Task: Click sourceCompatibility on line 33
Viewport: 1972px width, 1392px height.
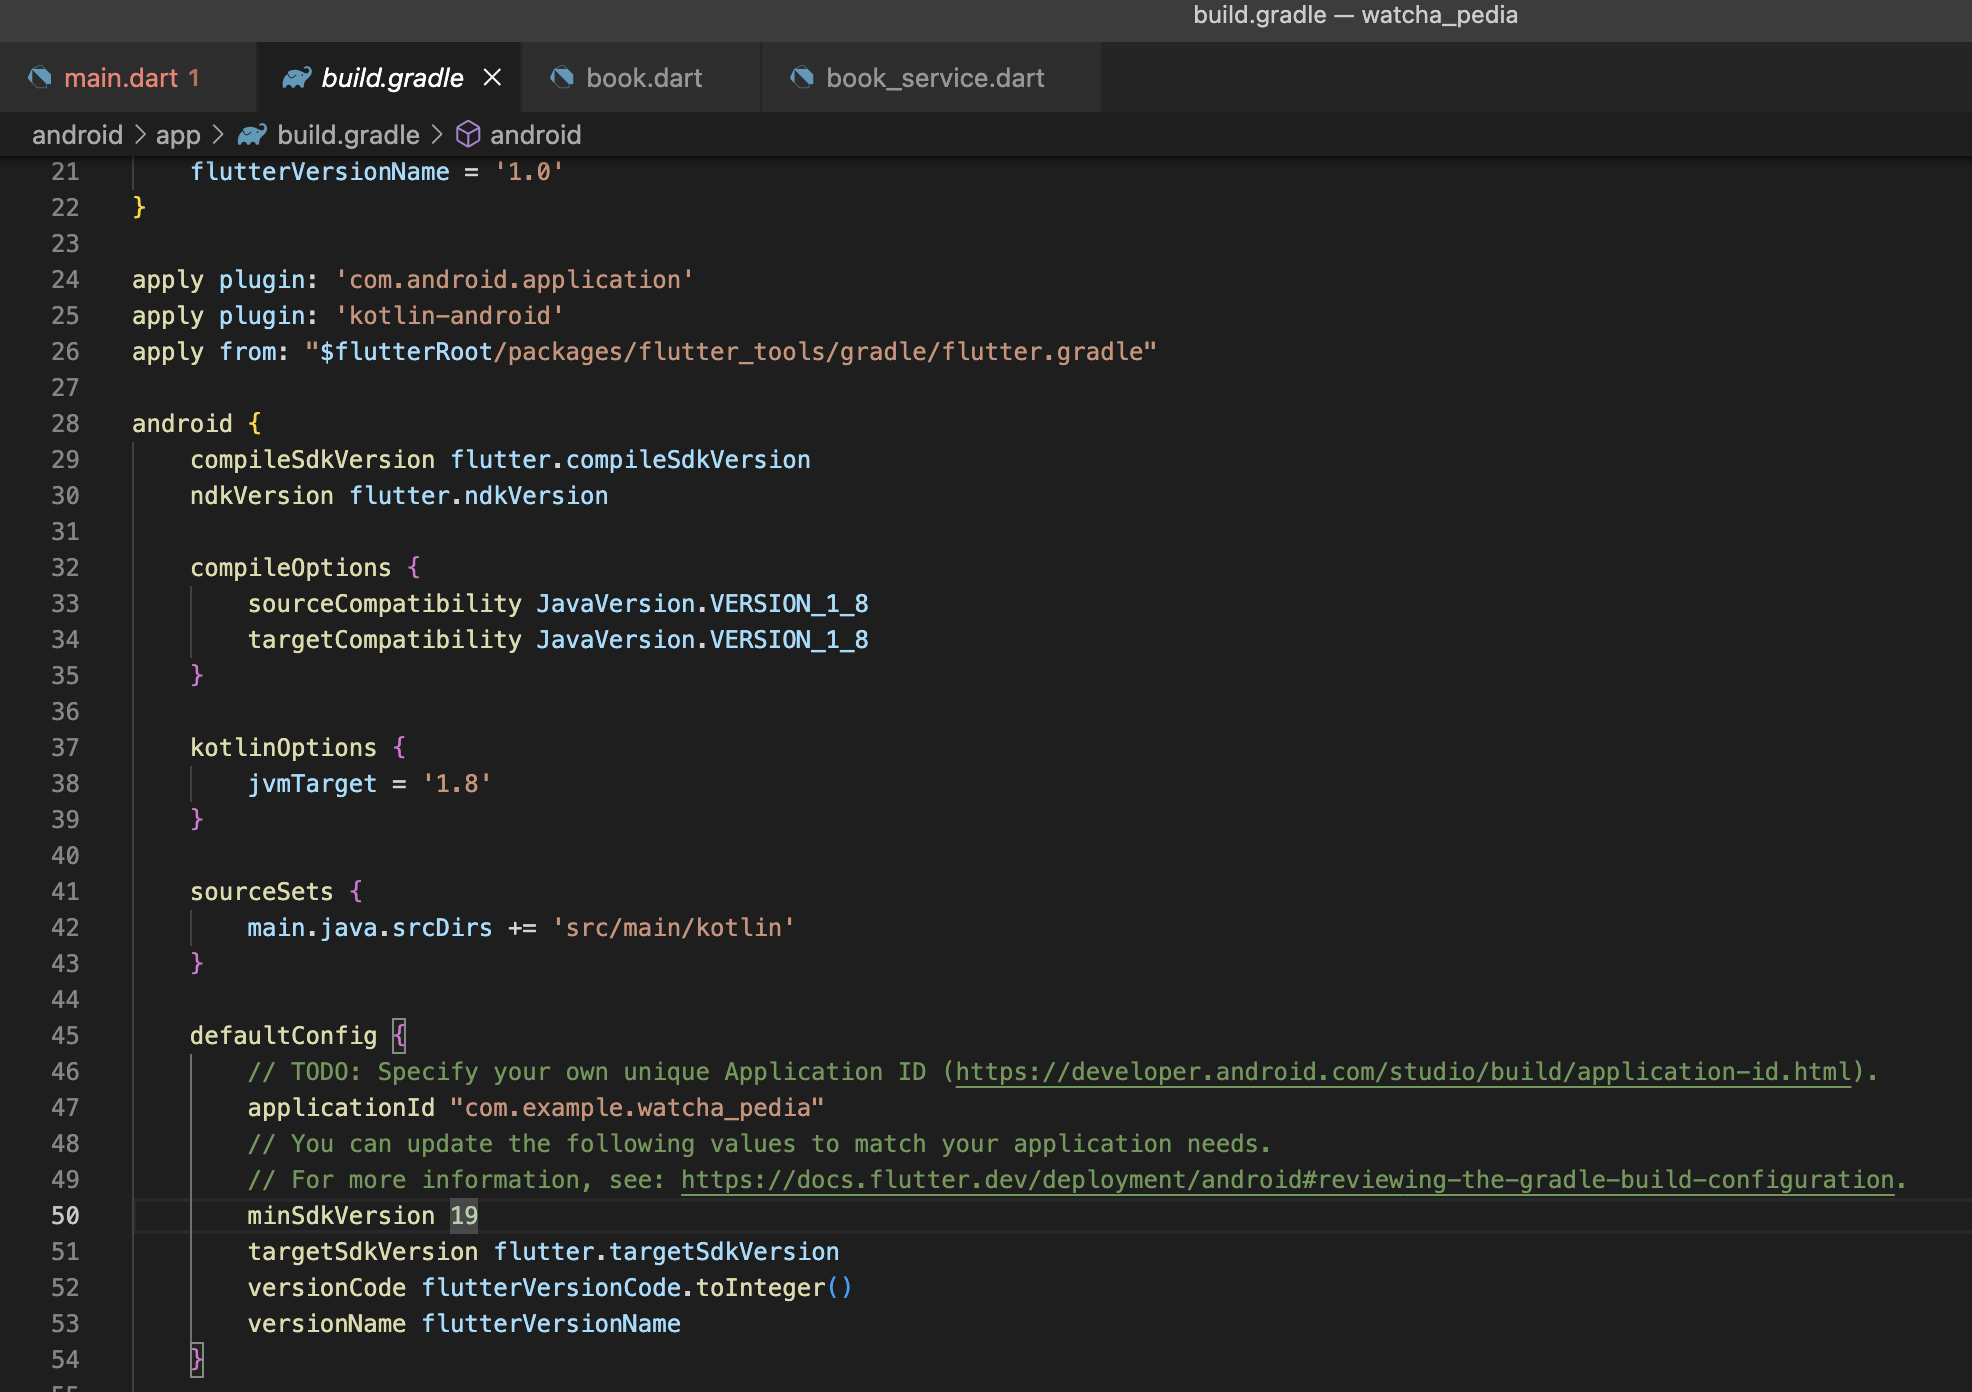Action: tap(384, 604)
